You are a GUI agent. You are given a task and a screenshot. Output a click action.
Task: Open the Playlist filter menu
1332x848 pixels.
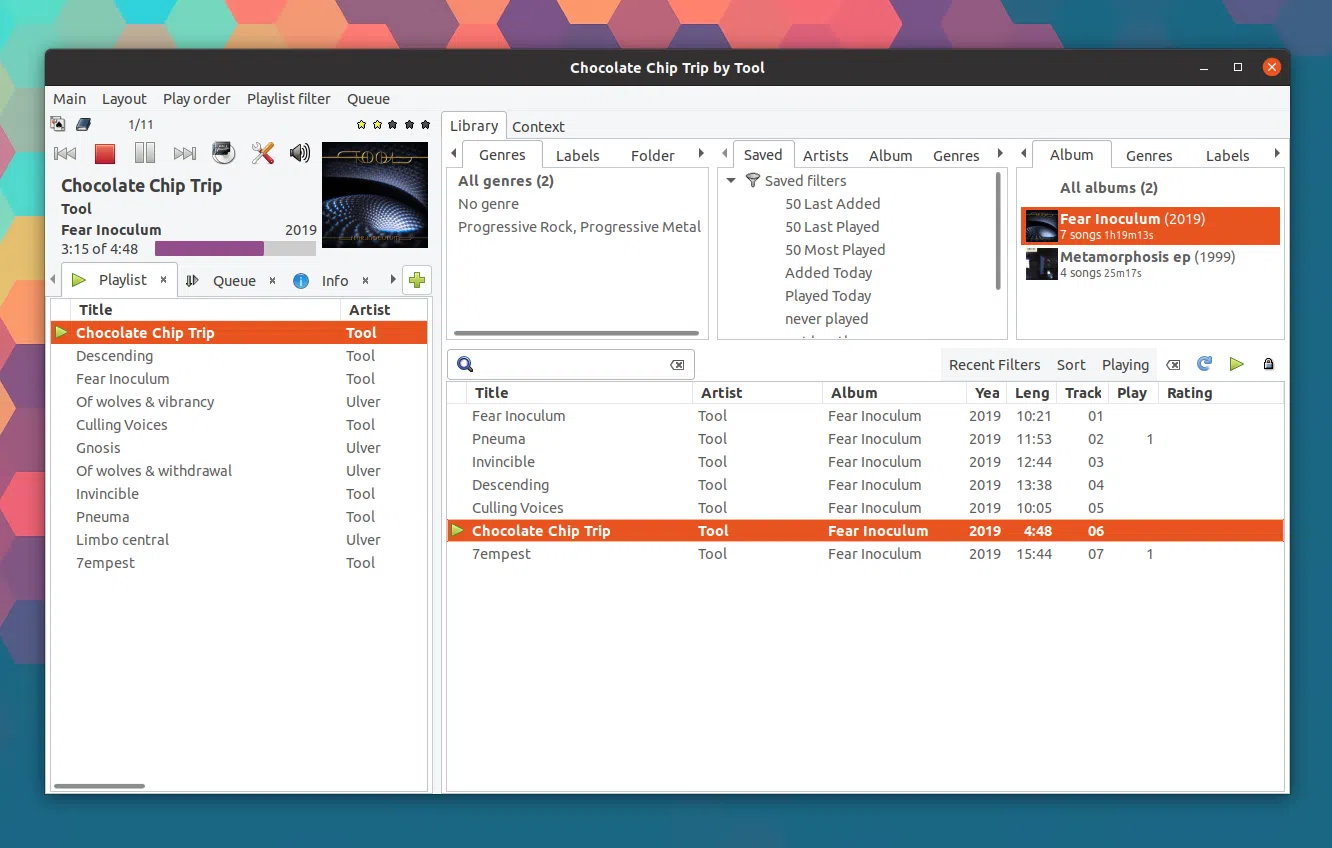tap(289, 99)
